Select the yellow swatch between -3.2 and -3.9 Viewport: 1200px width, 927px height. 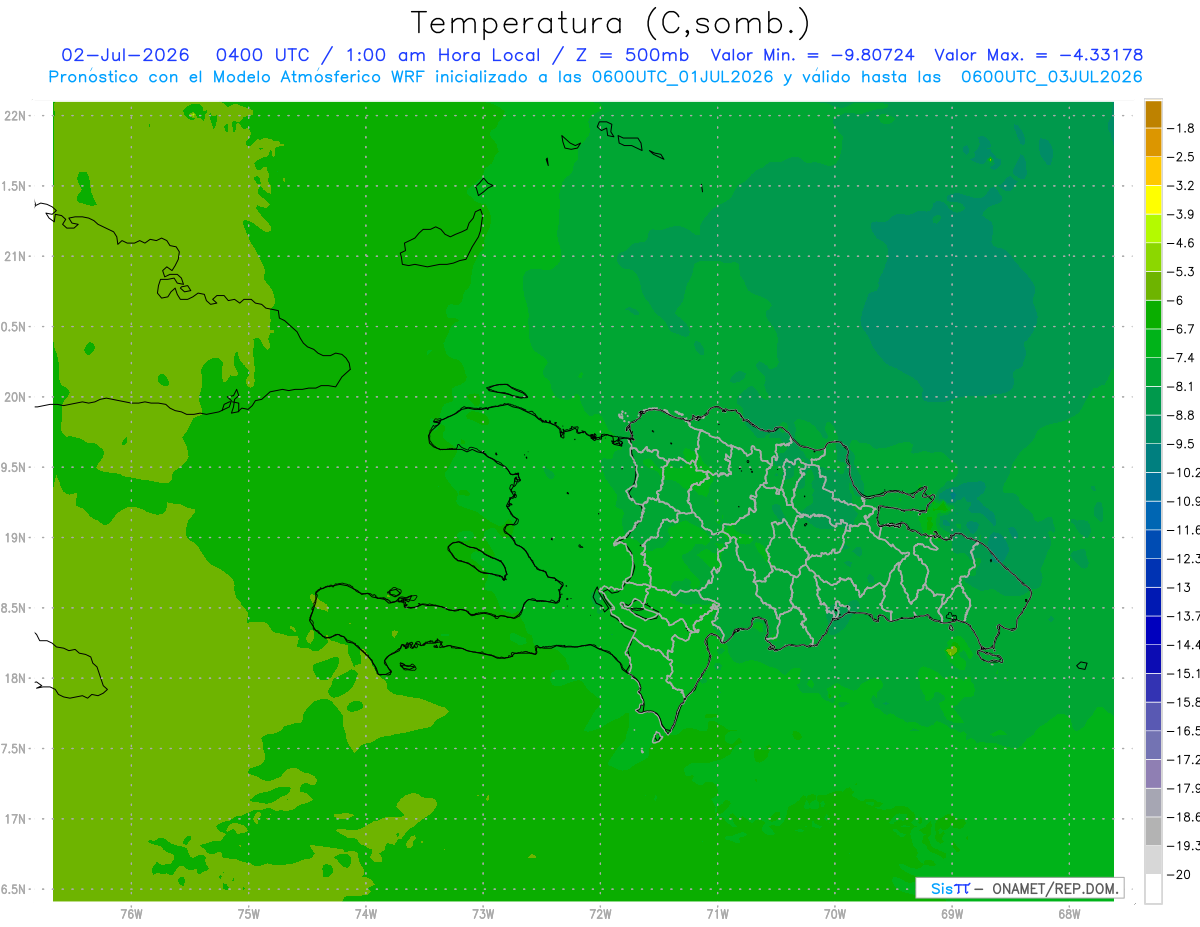(x=1153, y=200)
